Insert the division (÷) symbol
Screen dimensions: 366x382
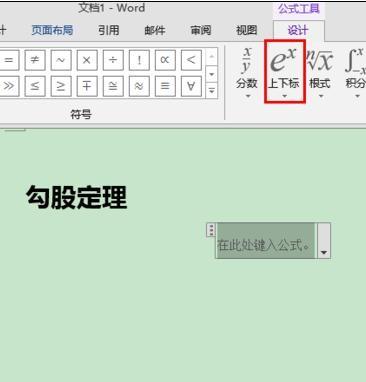pyautogui.click(x=113, y=60)
